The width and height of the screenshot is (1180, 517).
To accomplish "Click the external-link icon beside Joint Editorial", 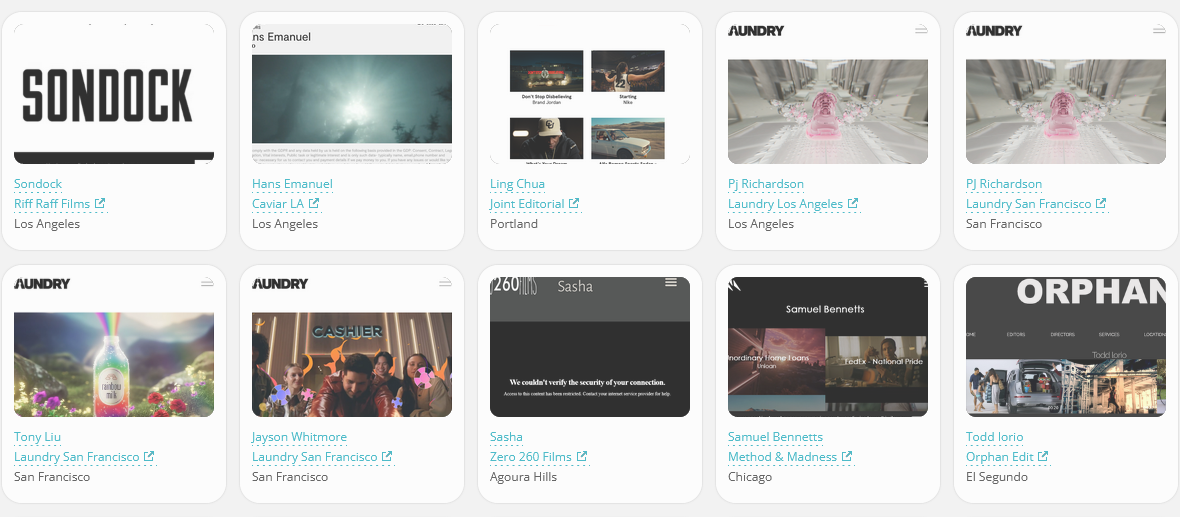I will coord(574,204).
